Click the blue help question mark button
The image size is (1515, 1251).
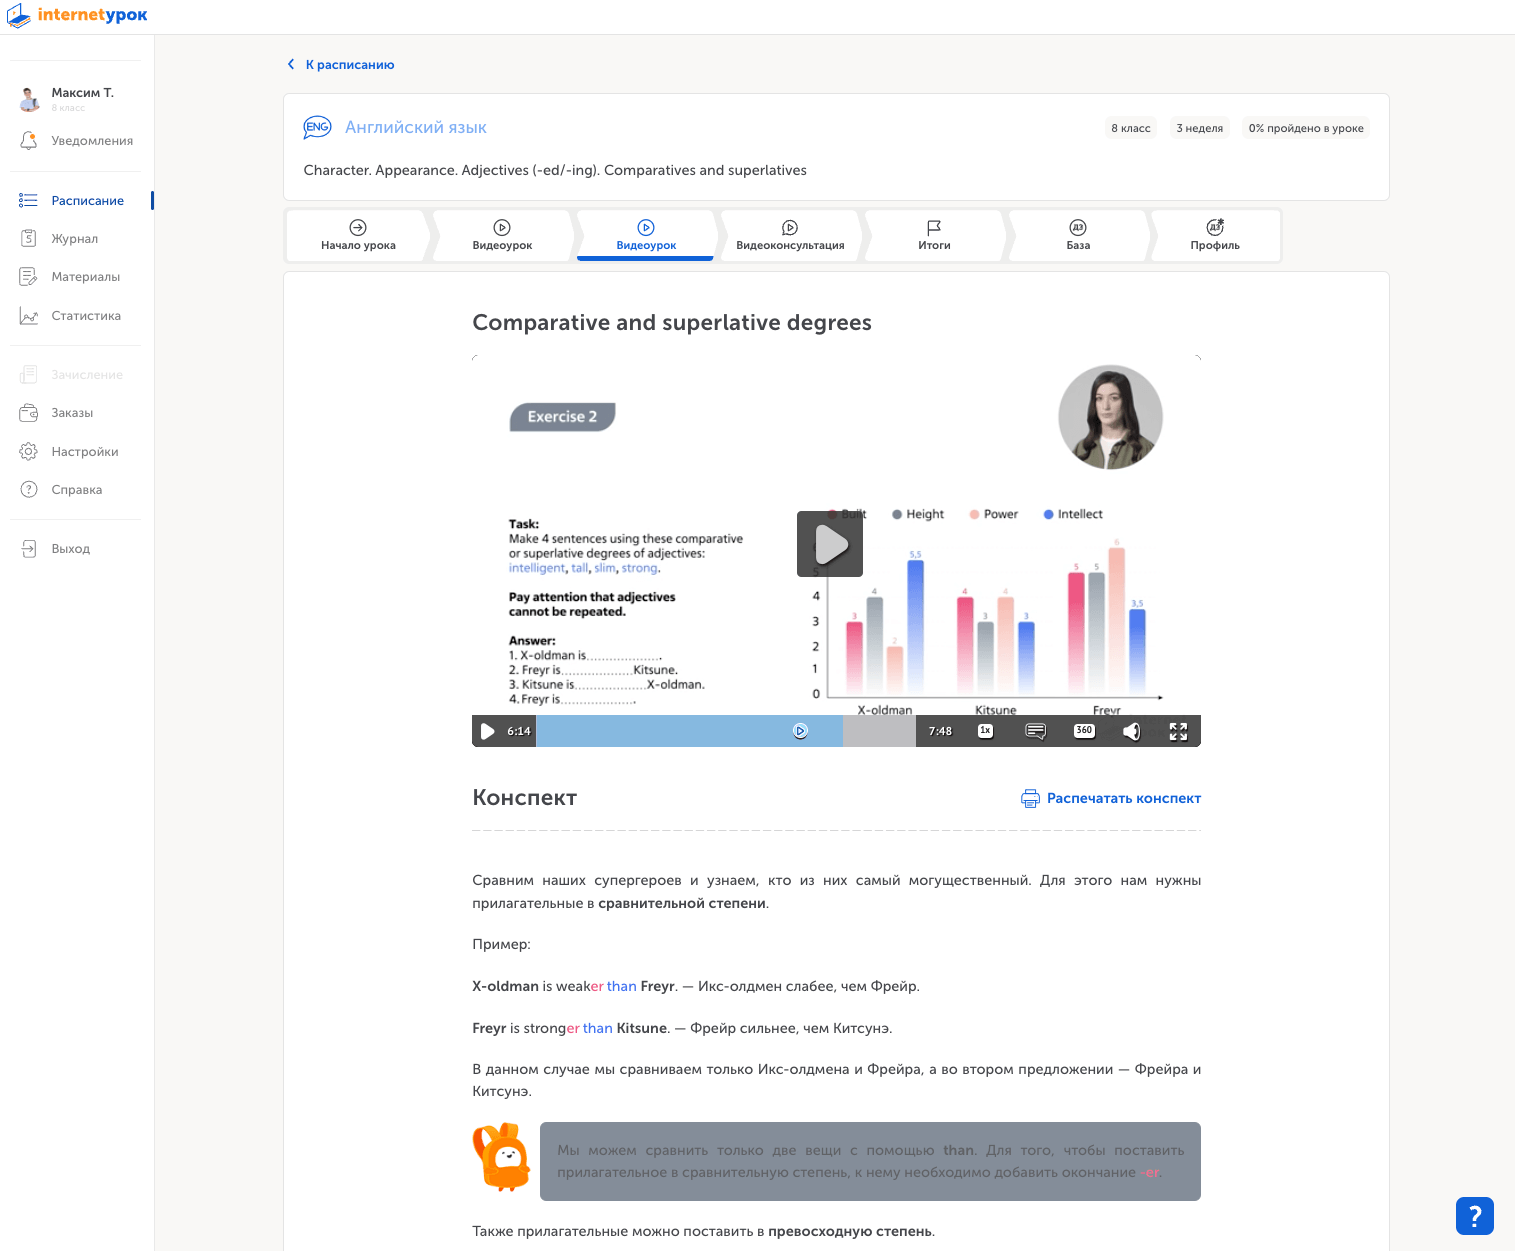(x=1474, y=1216)
